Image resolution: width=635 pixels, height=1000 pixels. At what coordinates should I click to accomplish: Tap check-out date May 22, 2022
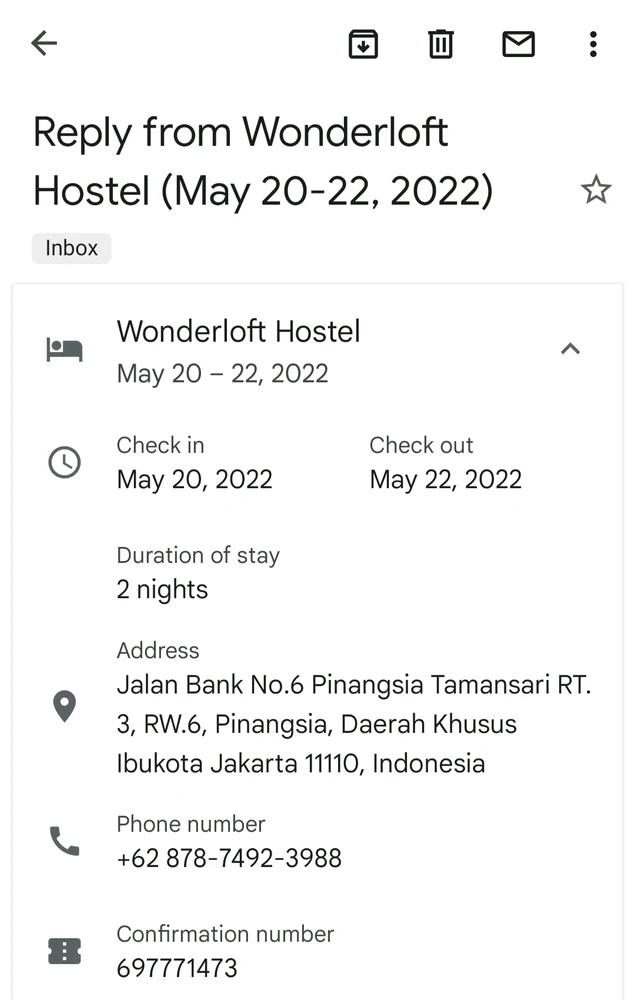click(x=445, y=479)
